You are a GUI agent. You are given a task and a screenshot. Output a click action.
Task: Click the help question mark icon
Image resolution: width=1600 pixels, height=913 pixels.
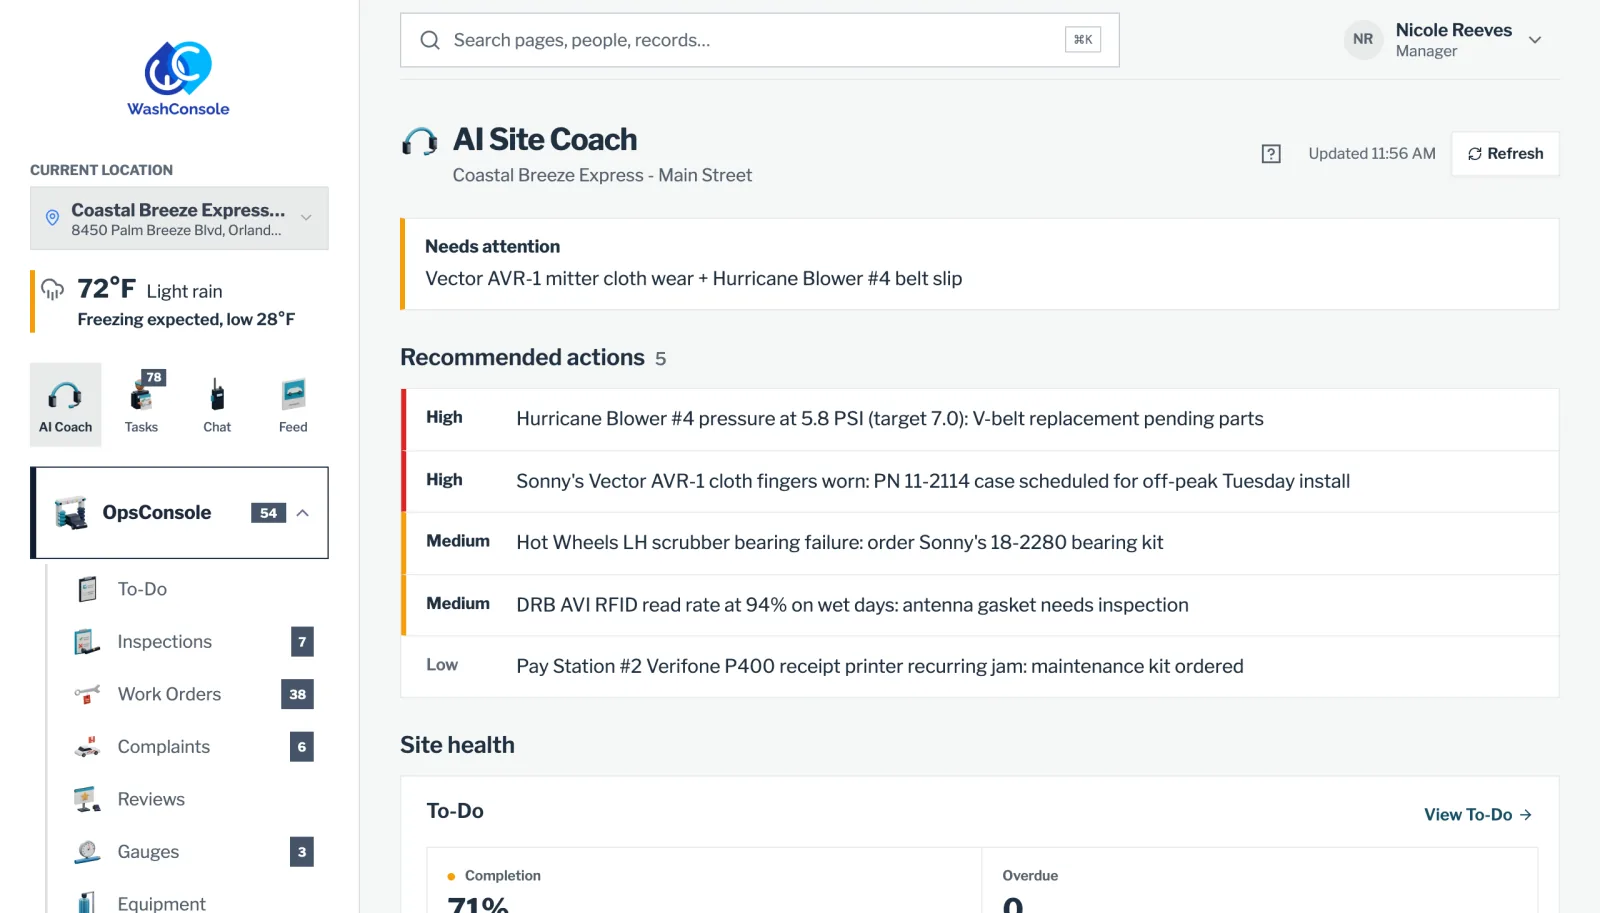click(x=1271, y=154)
